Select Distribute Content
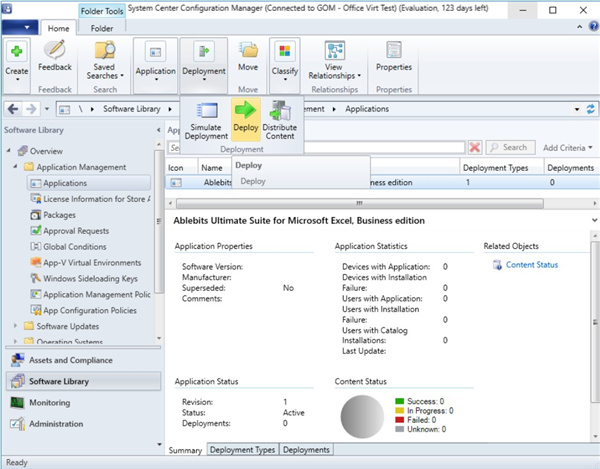The width and height of the screenshot is (600, 469). pyautogui.click(x=280, y=121)
